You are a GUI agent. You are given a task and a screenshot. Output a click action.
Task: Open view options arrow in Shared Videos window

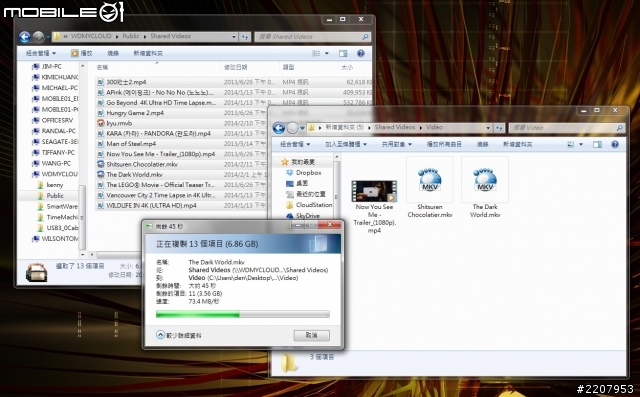[x=327, y=53]
